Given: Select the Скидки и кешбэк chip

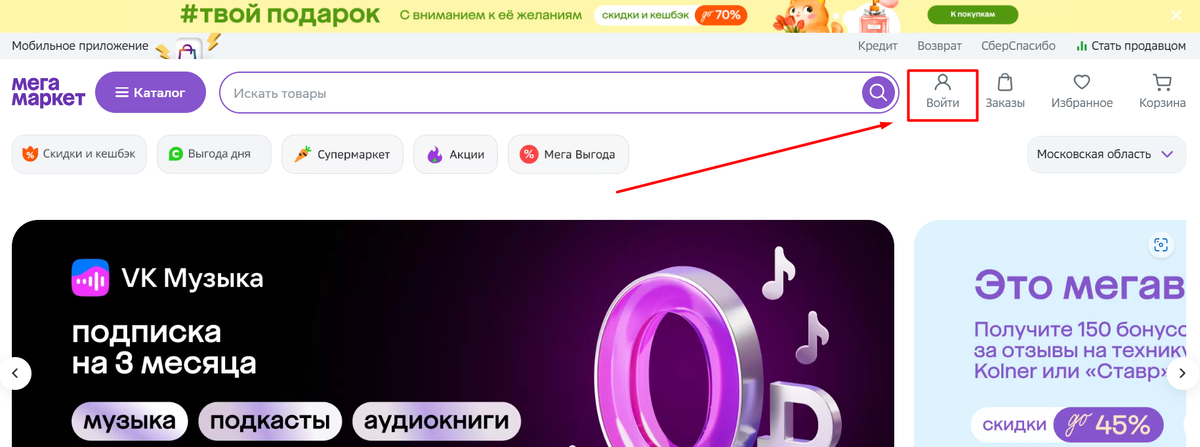Looking at the screenshot, I should [80, 154].
